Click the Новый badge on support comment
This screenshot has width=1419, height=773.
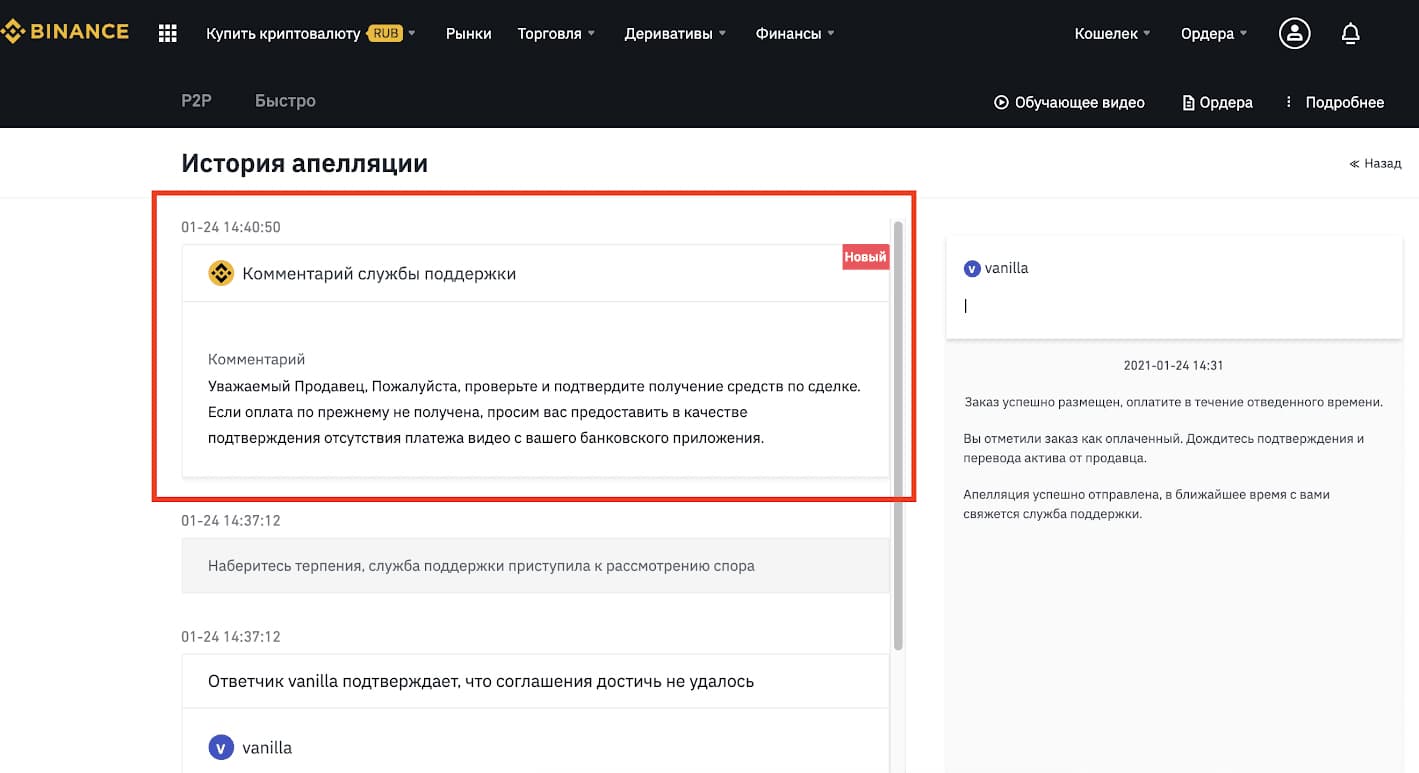[x=865, y=257]
